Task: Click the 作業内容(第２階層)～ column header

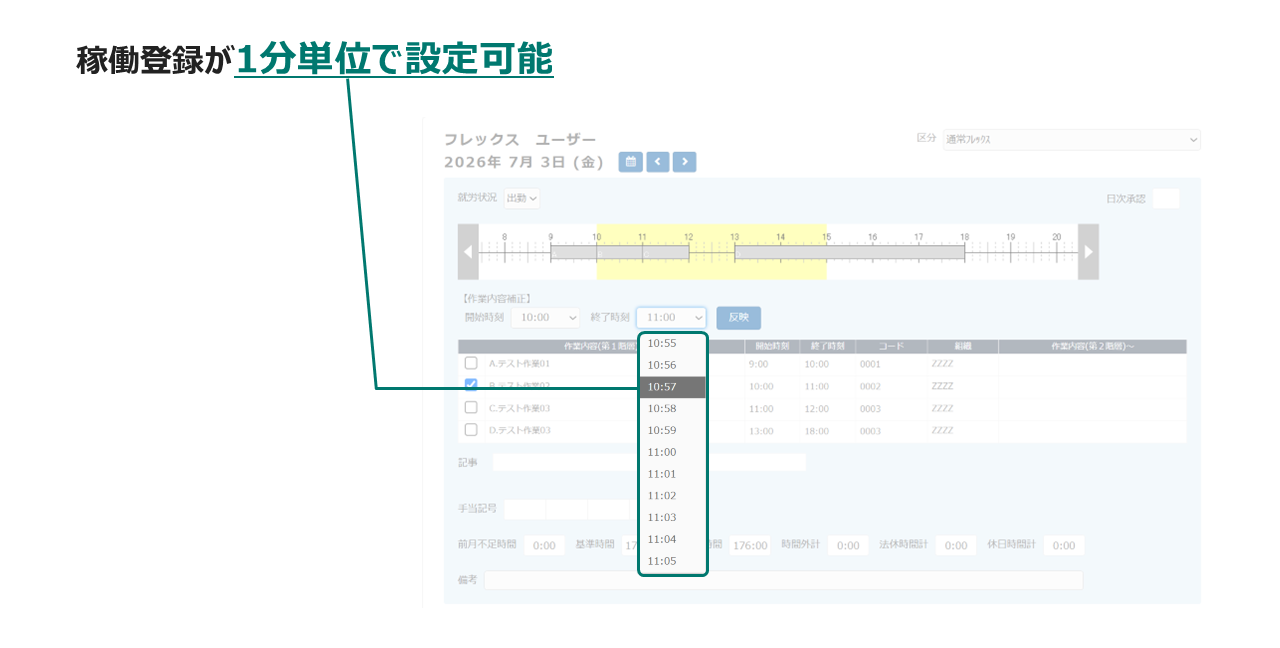Action: 1092,346
